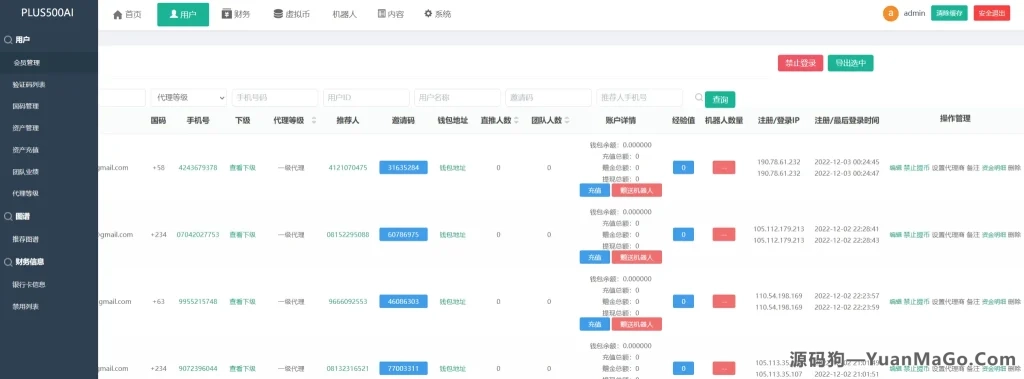The width and height of the screenshot is (1024, 379).
Task: Click blue experience value button for 4243679378
Action: pos(683,167)
